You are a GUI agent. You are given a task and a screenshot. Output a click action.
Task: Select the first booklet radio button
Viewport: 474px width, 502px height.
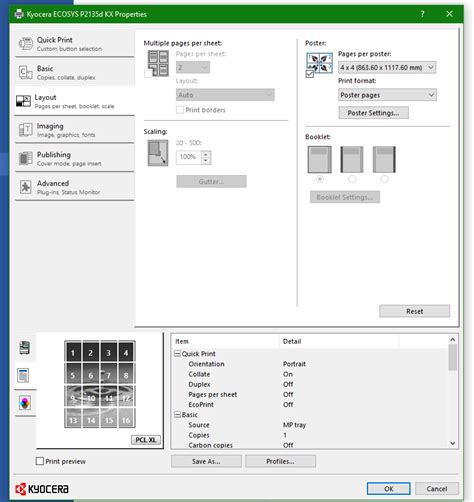point(320,179)
